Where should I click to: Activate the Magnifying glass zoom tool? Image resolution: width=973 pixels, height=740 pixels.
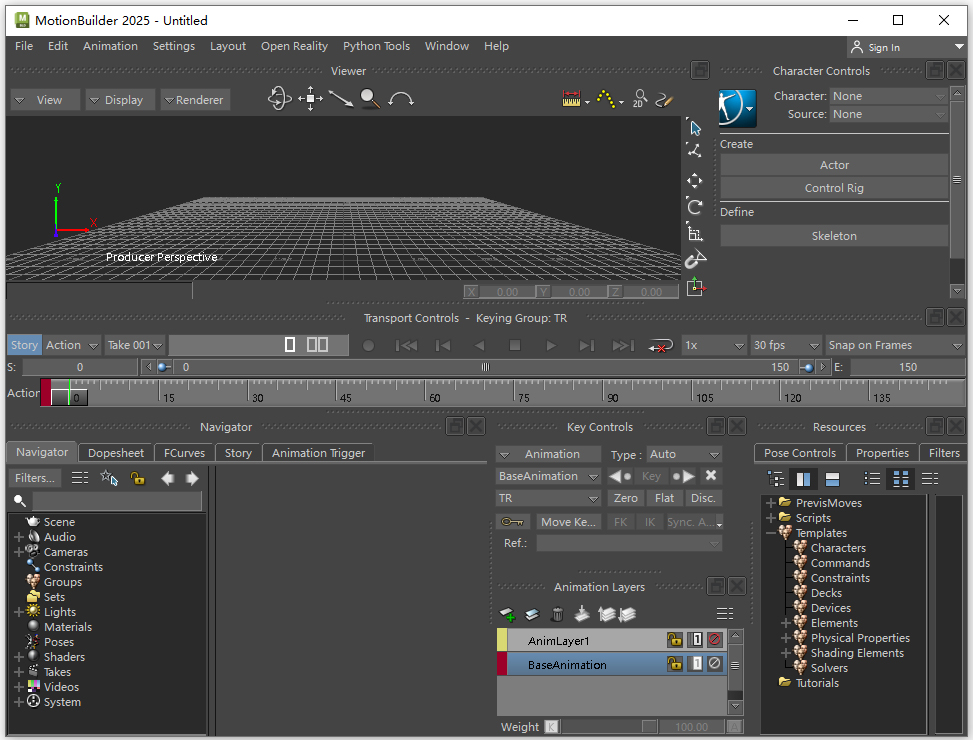pyautogui.click(x=369, y=98)
